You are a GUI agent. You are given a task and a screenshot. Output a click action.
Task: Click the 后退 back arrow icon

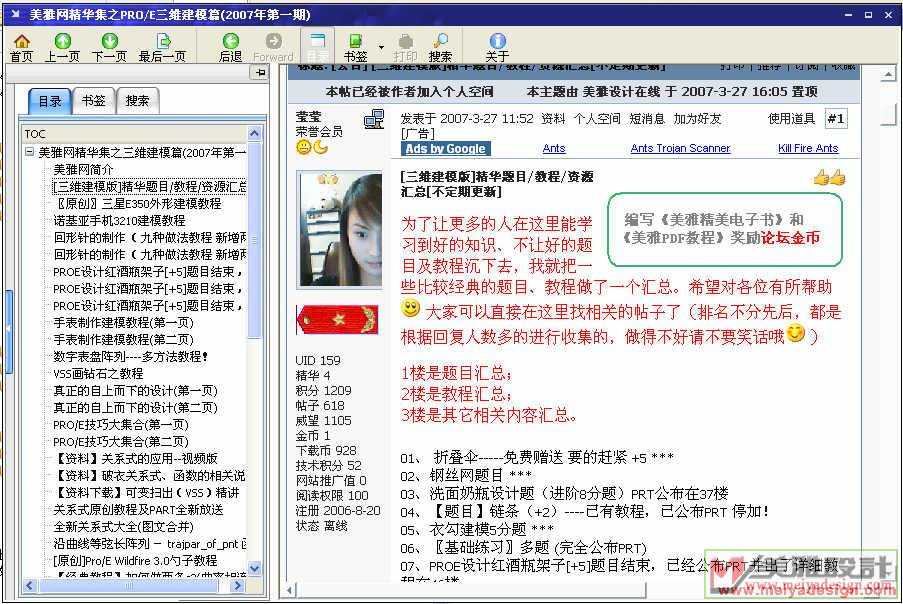(230, 47)
